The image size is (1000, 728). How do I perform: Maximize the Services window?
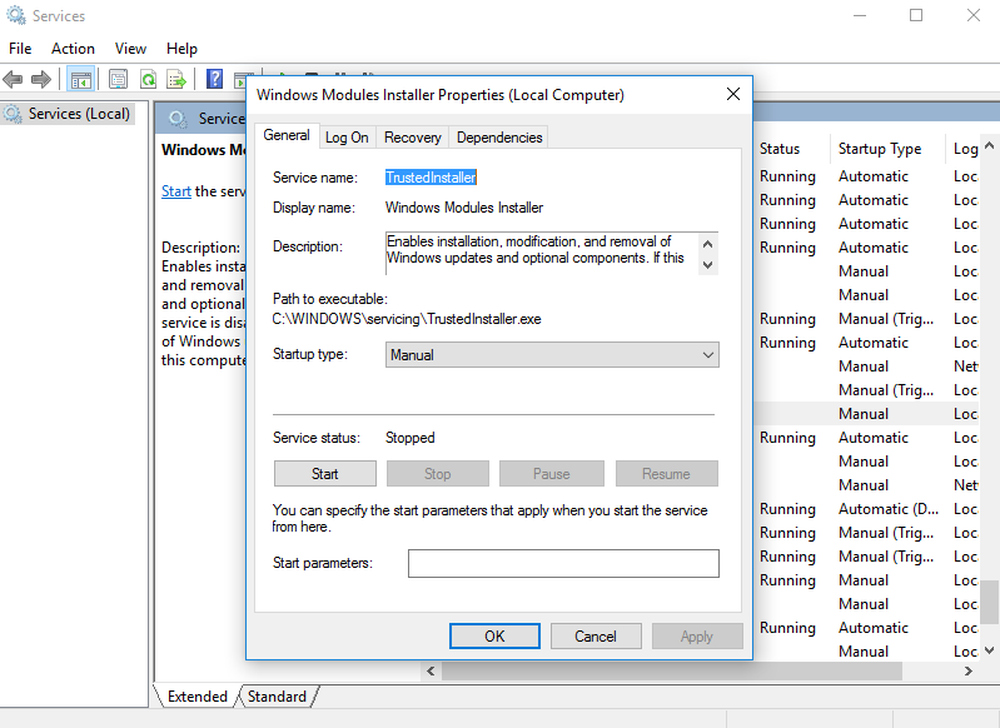[x=916, y=15]
